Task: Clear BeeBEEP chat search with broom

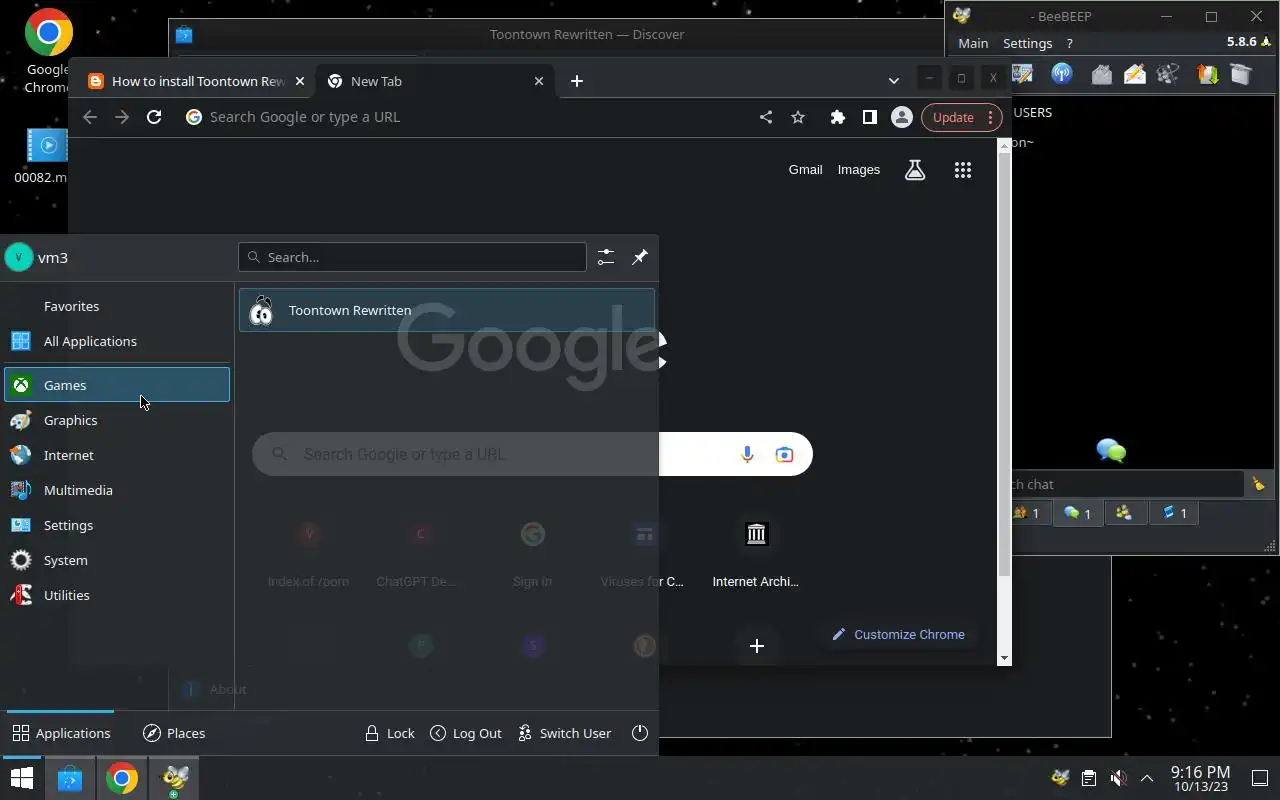Action: 1258,484
